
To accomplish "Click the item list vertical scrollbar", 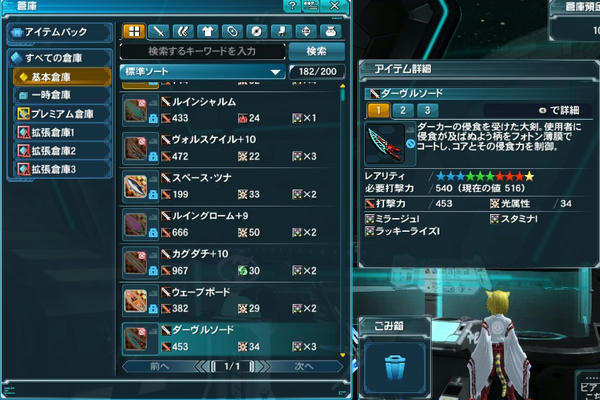I will 342,221.
